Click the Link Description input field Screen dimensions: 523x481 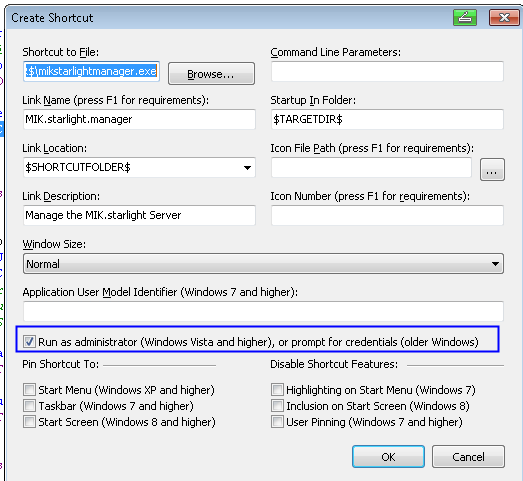click(x=139, y=215)
